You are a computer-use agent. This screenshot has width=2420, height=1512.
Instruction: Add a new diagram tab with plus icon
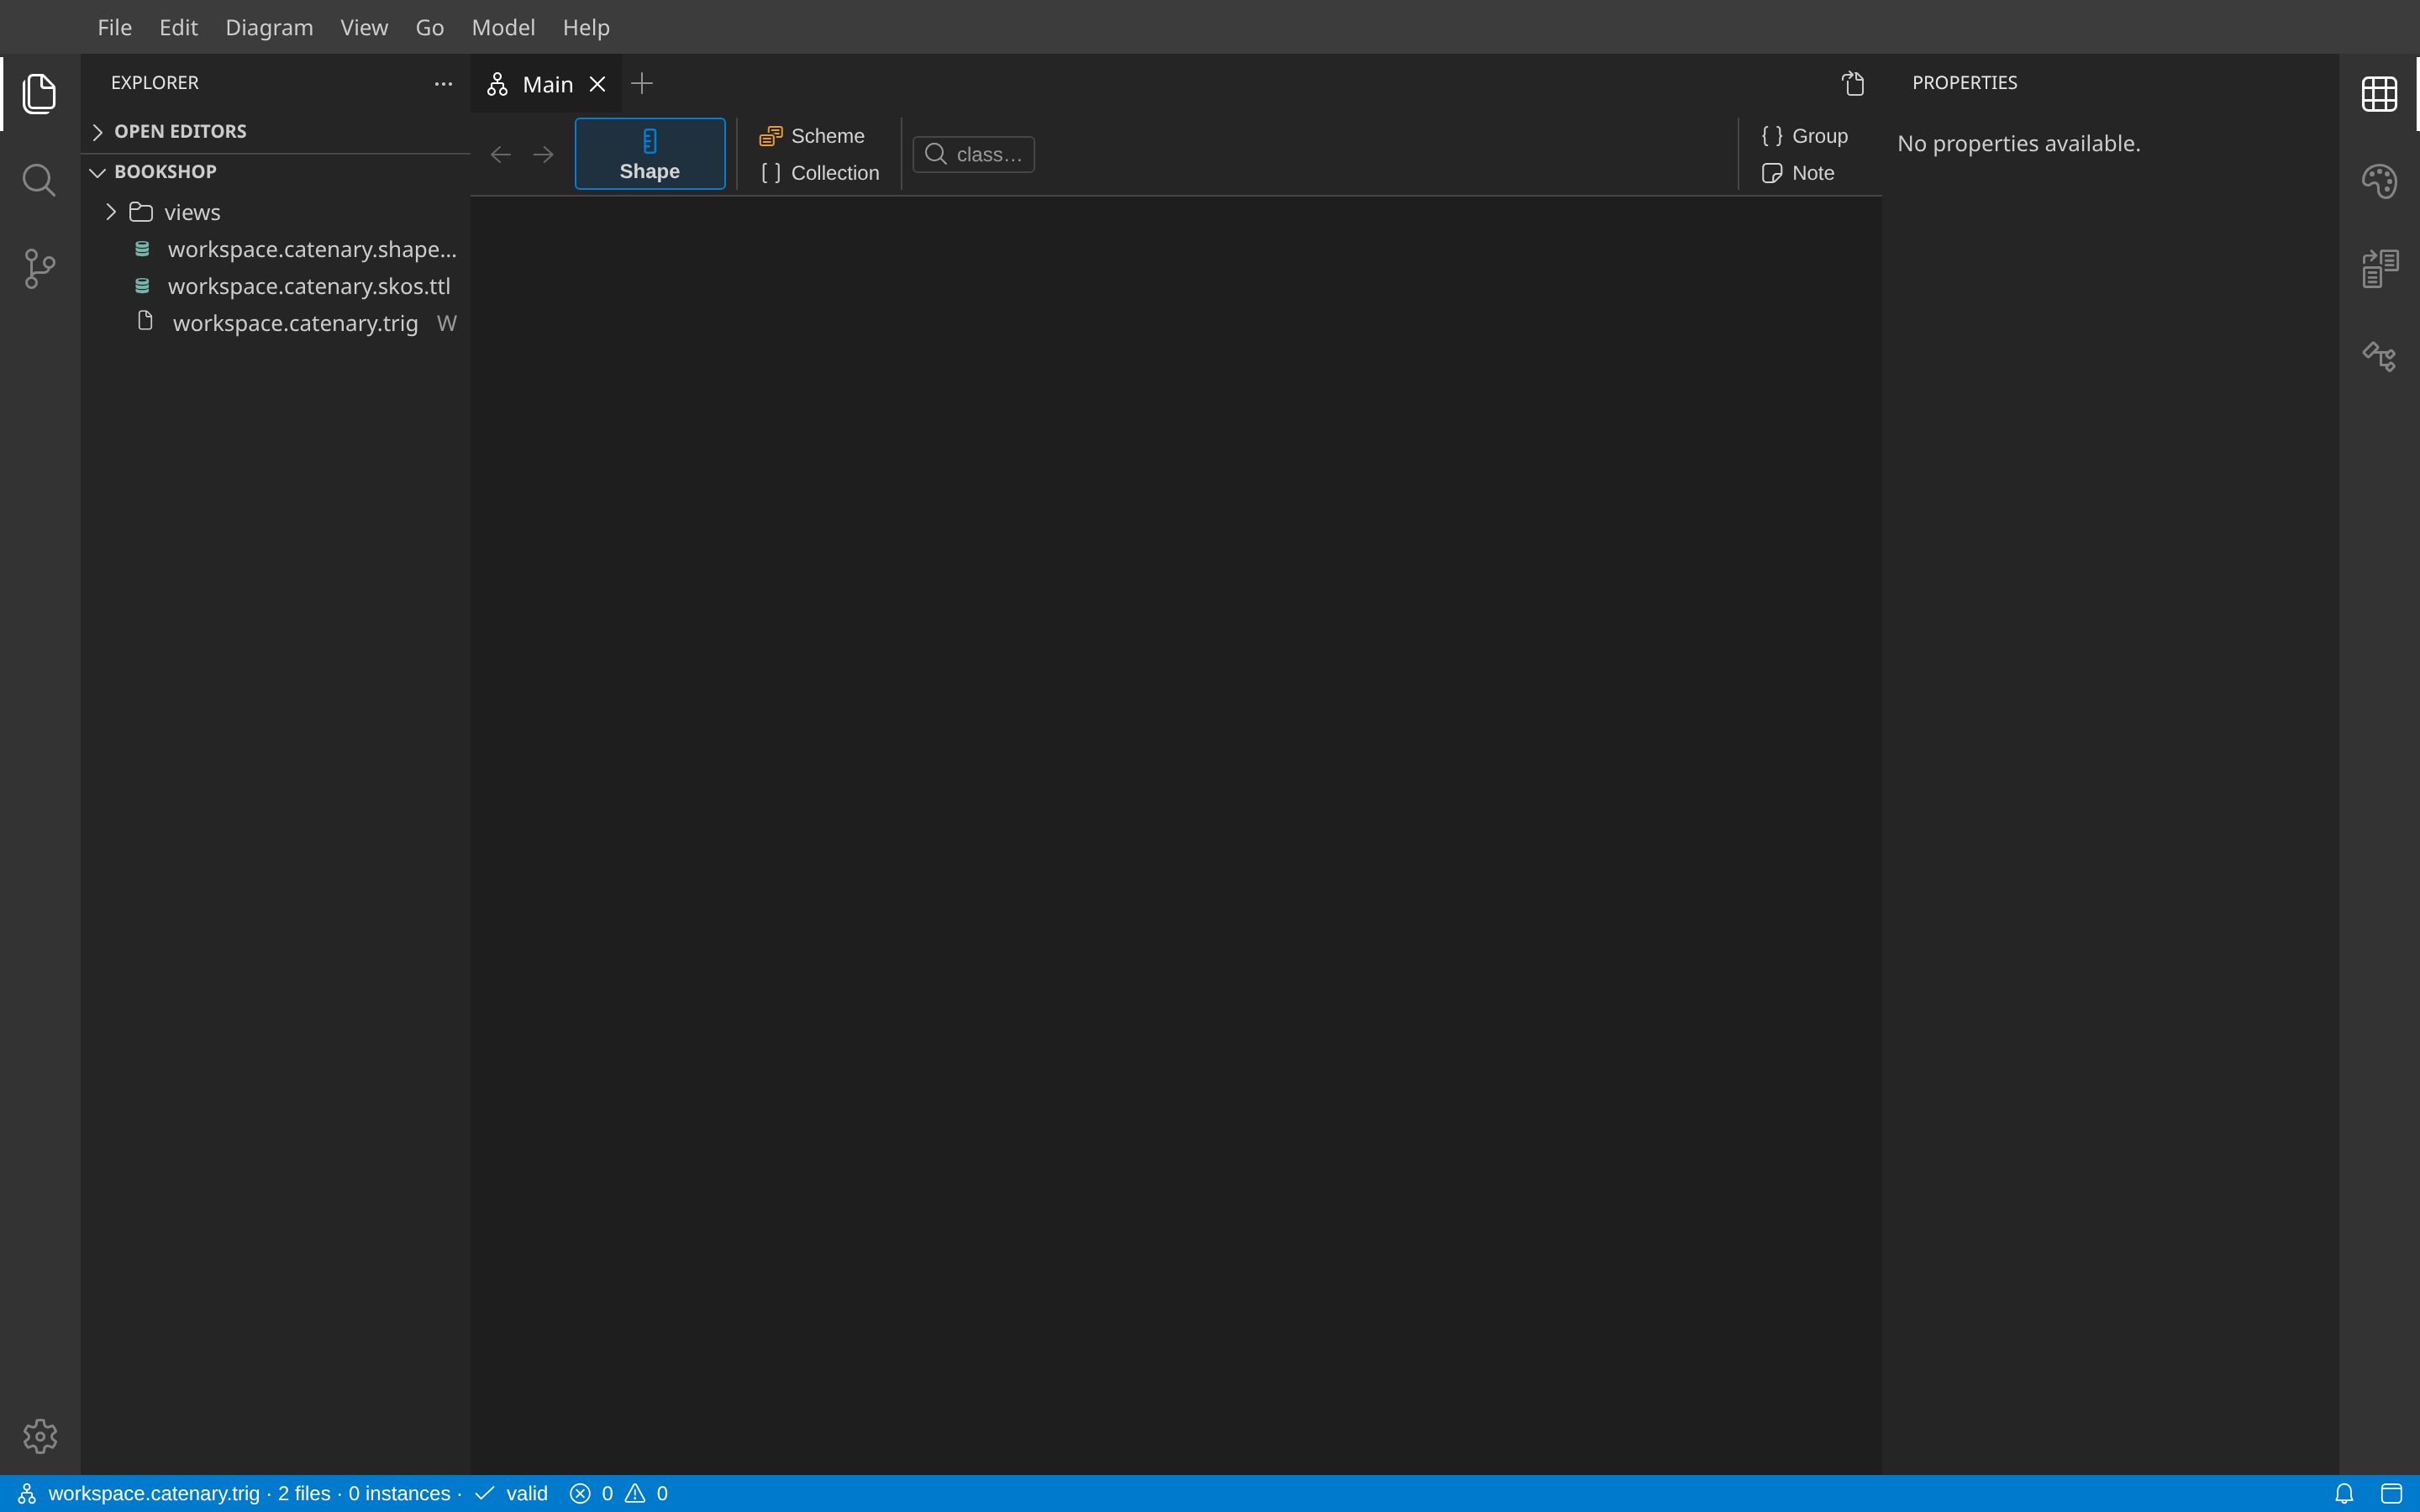click(x=642, y=83)
